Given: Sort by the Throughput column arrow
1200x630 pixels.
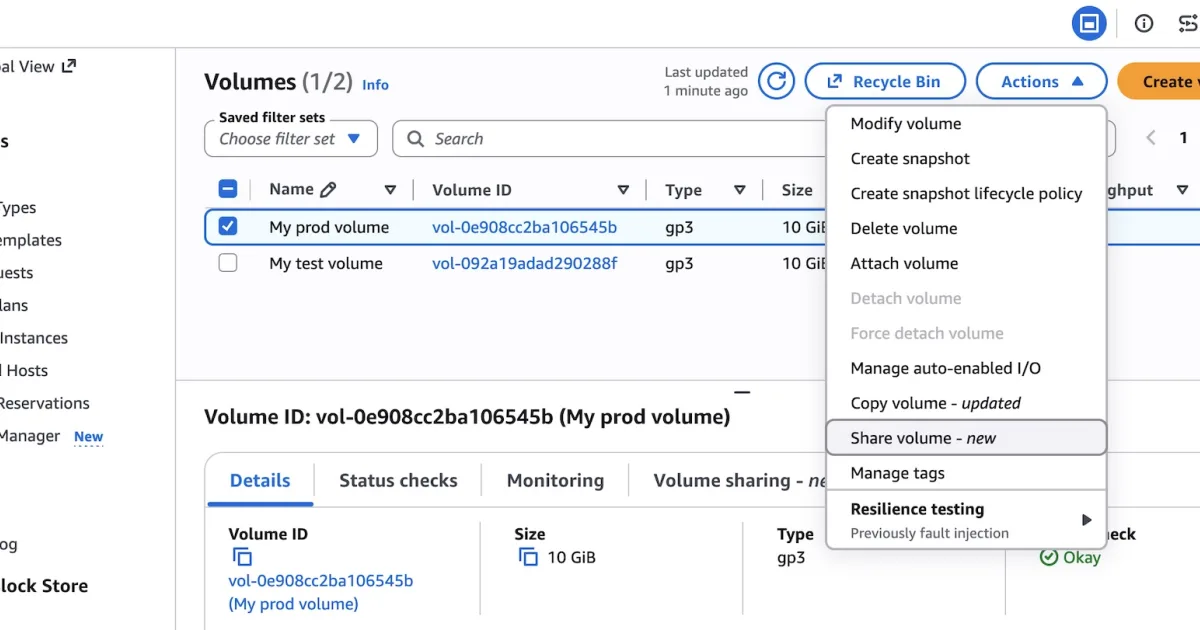Looking at the screenshot, I should coord(1182,190).
